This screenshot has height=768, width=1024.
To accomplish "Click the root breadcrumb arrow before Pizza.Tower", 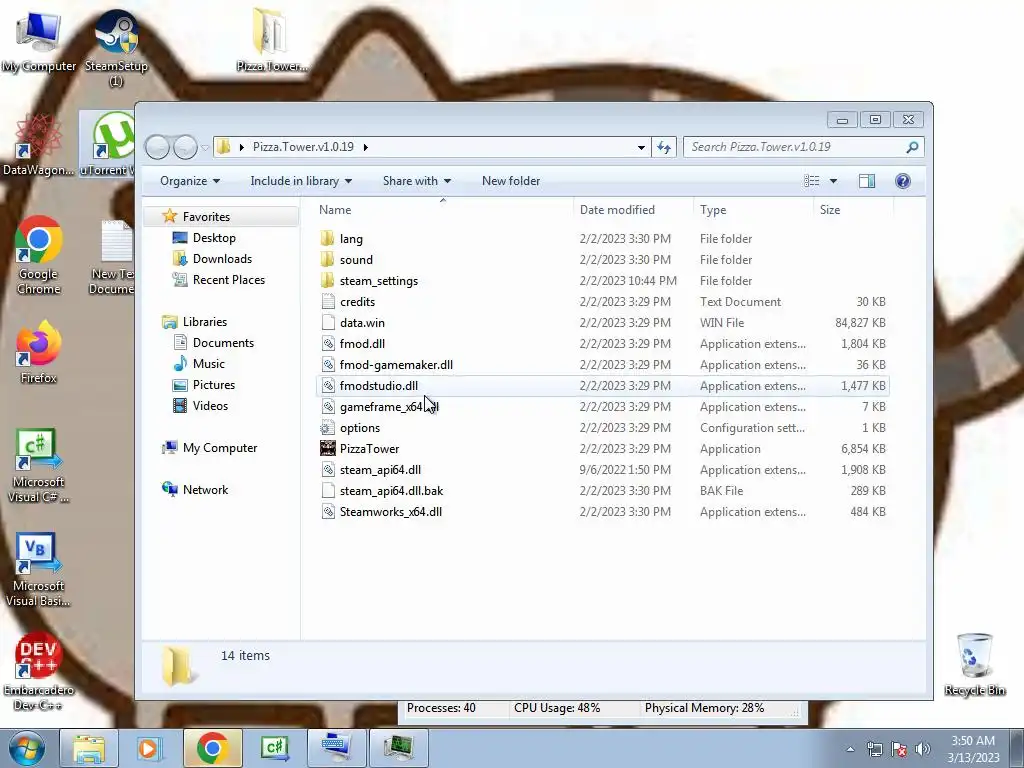I will click(242, 147).
